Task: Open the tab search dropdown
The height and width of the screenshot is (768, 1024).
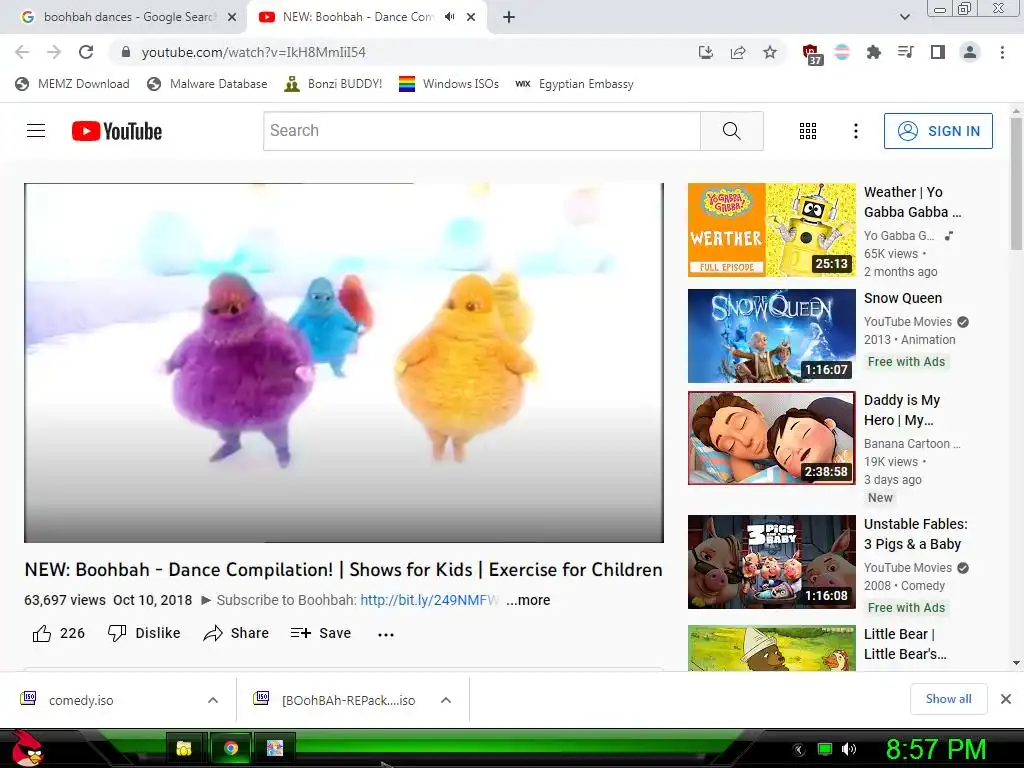Action: point(904,17)
